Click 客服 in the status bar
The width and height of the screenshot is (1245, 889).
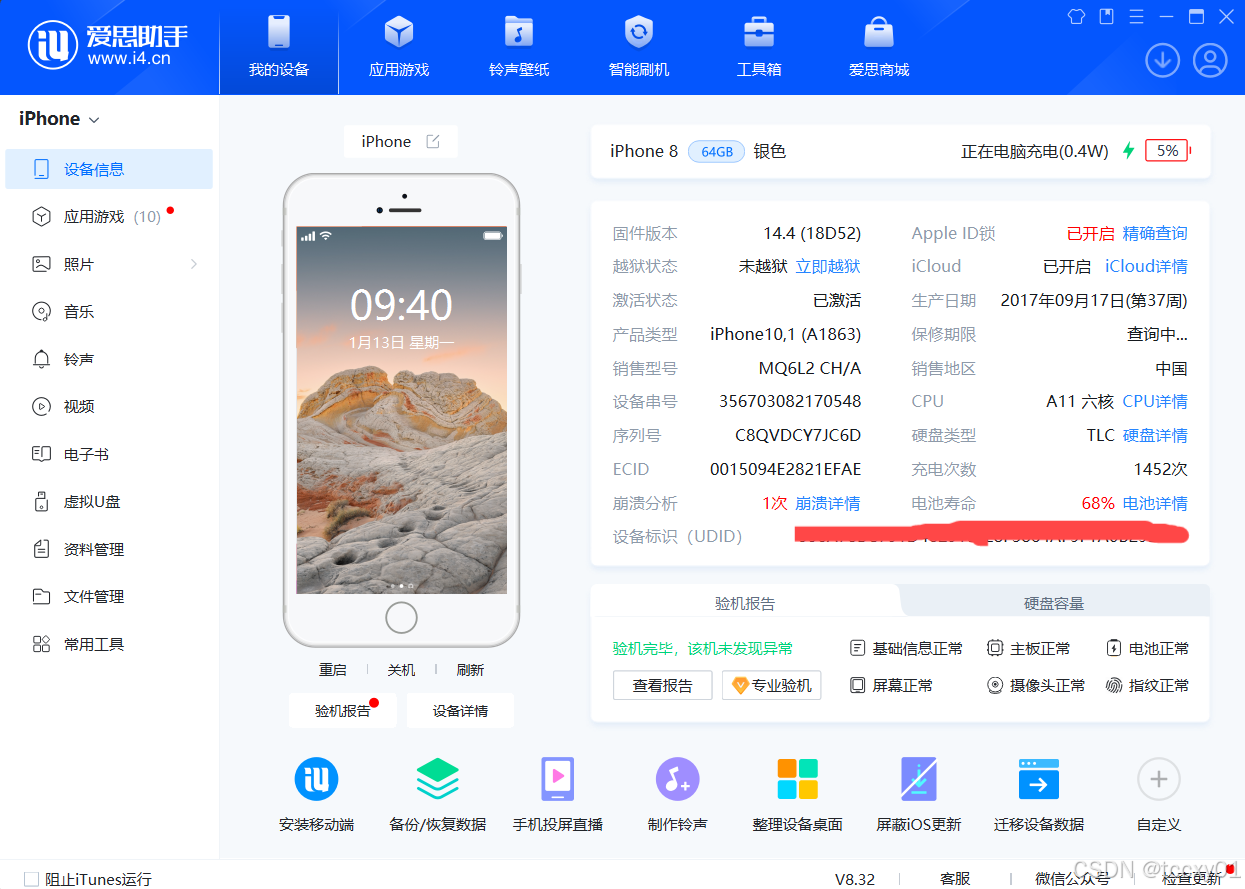click(955, 879)
